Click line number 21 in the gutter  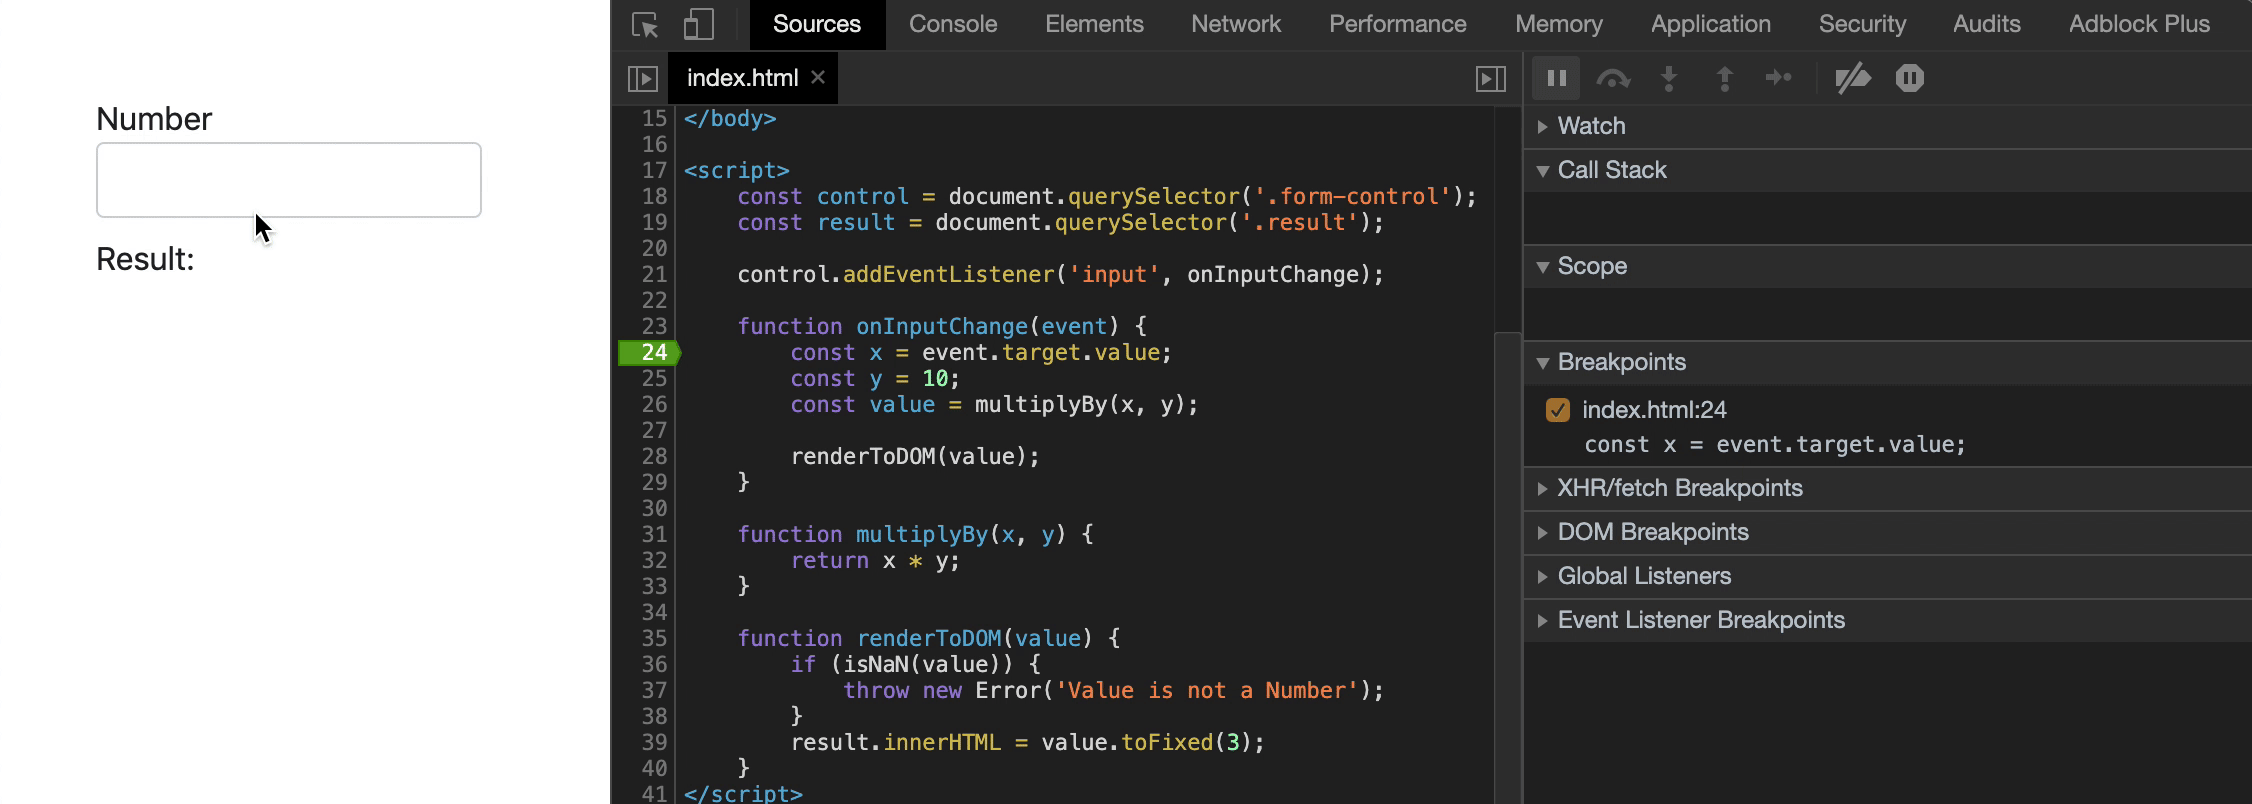(x=654, y=274)
